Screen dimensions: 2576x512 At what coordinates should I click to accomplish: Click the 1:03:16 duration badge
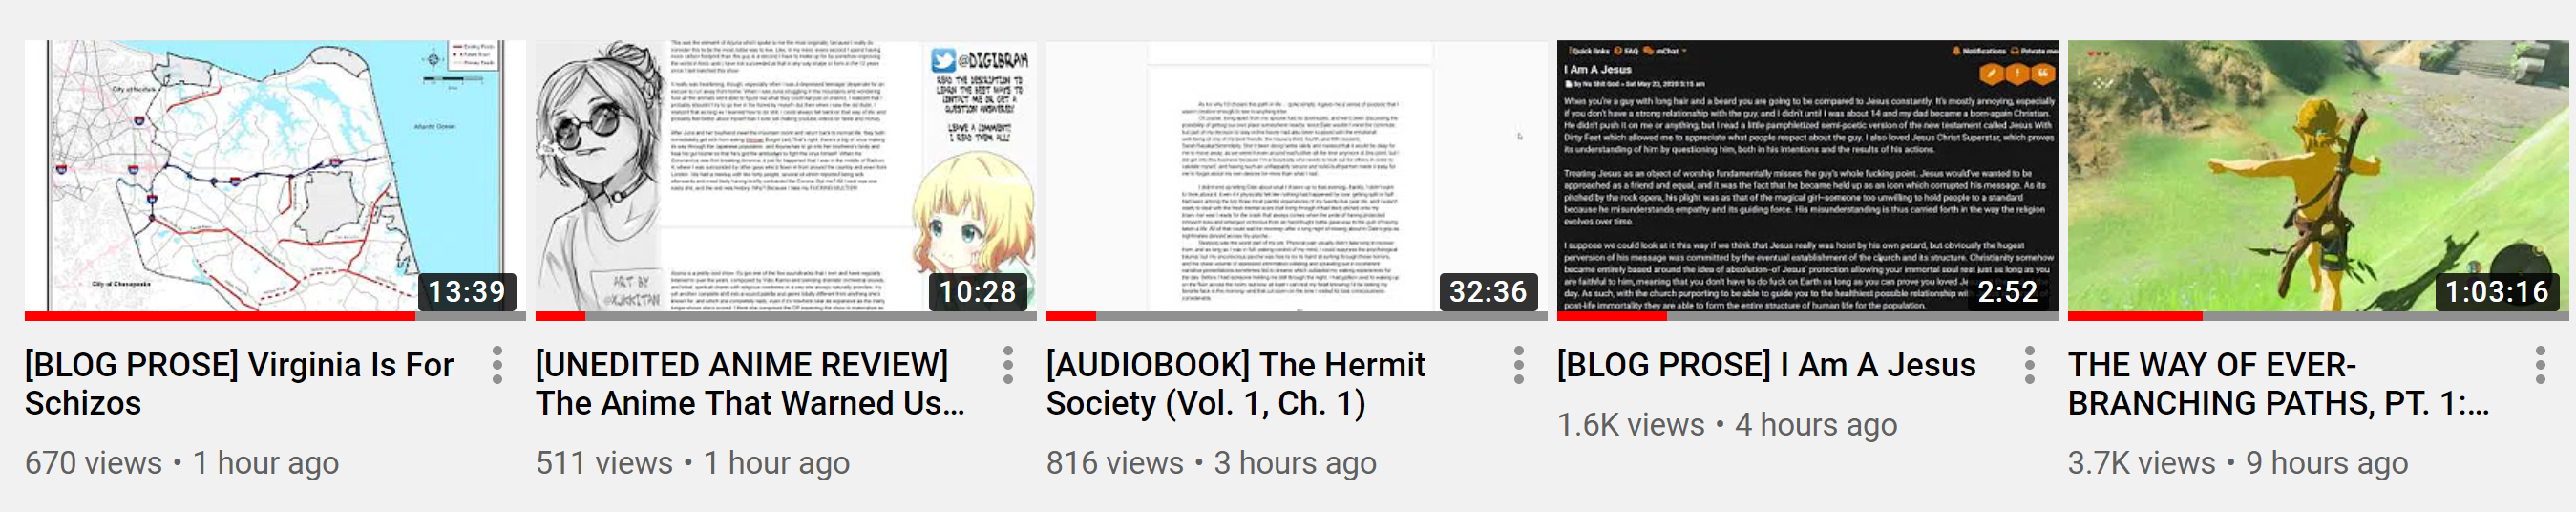click(2497, 292)
